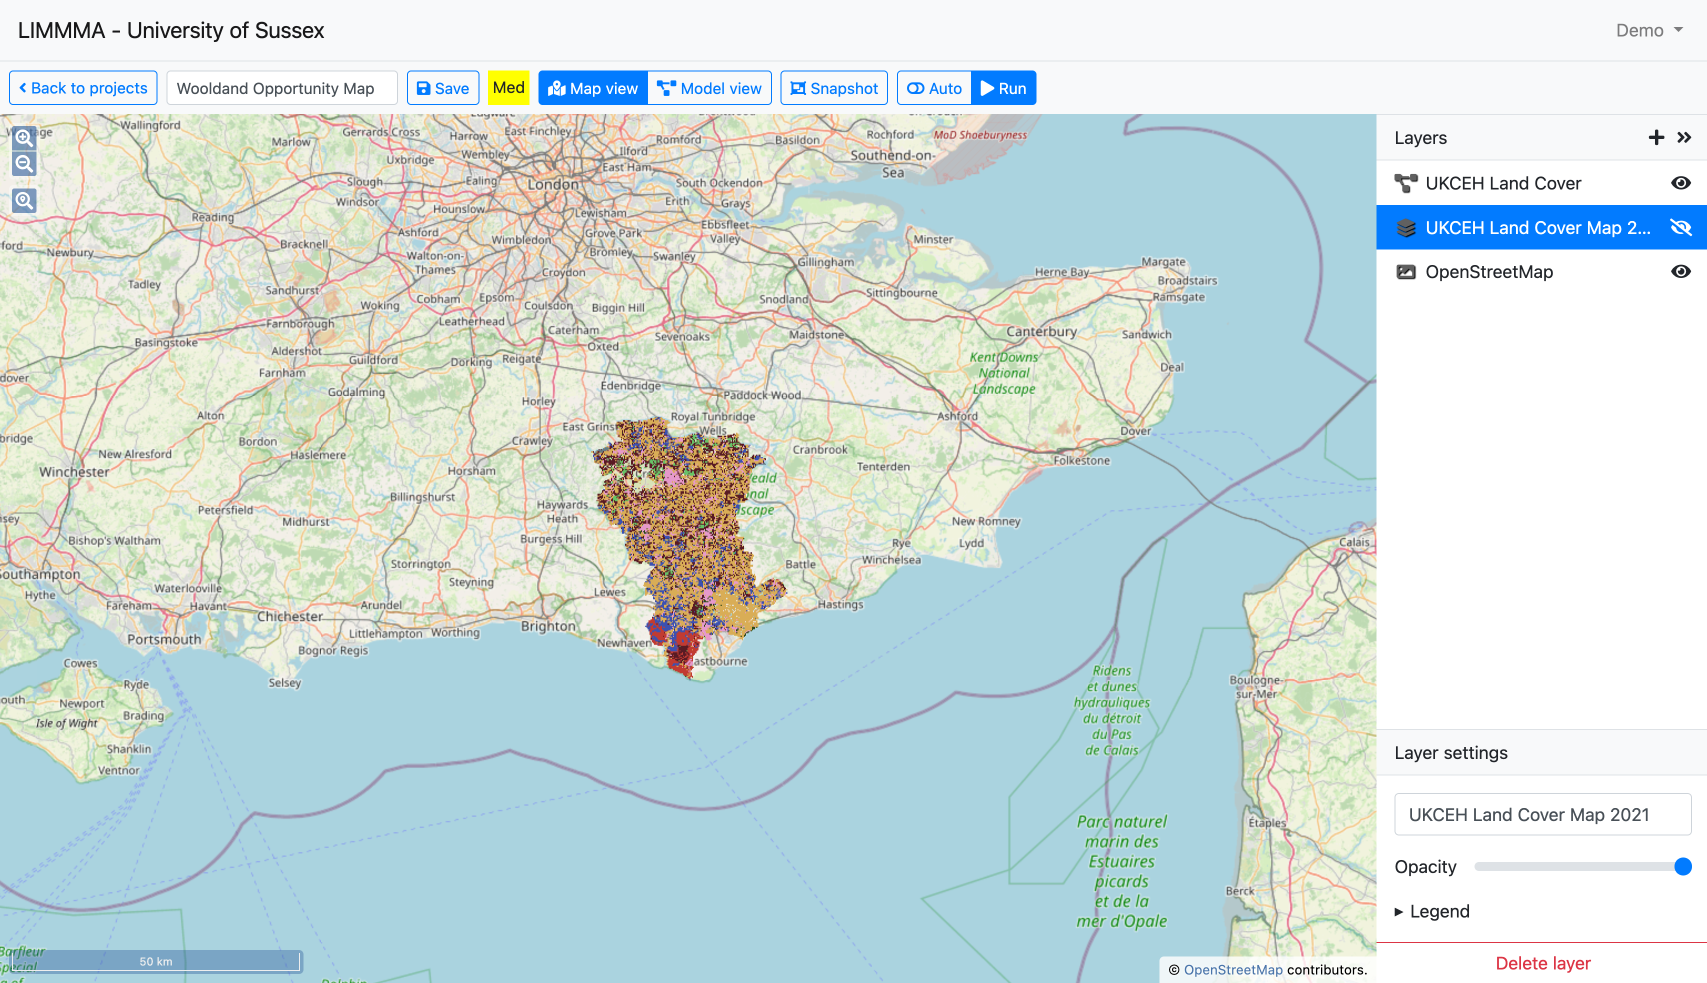Collapse the Layers sidebar with double chevron

click(x=1684, y=138)
